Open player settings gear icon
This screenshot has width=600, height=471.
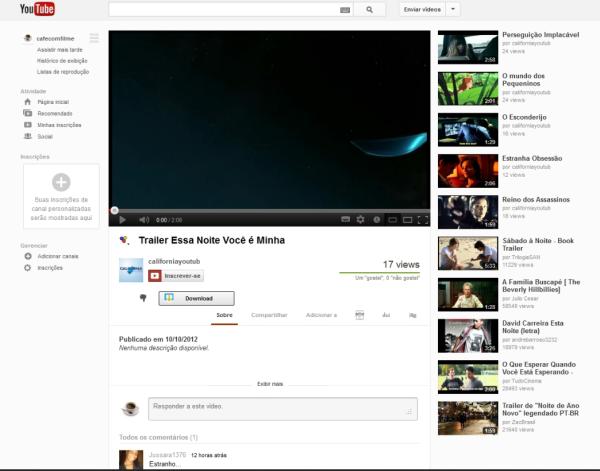tap(360, 219)
